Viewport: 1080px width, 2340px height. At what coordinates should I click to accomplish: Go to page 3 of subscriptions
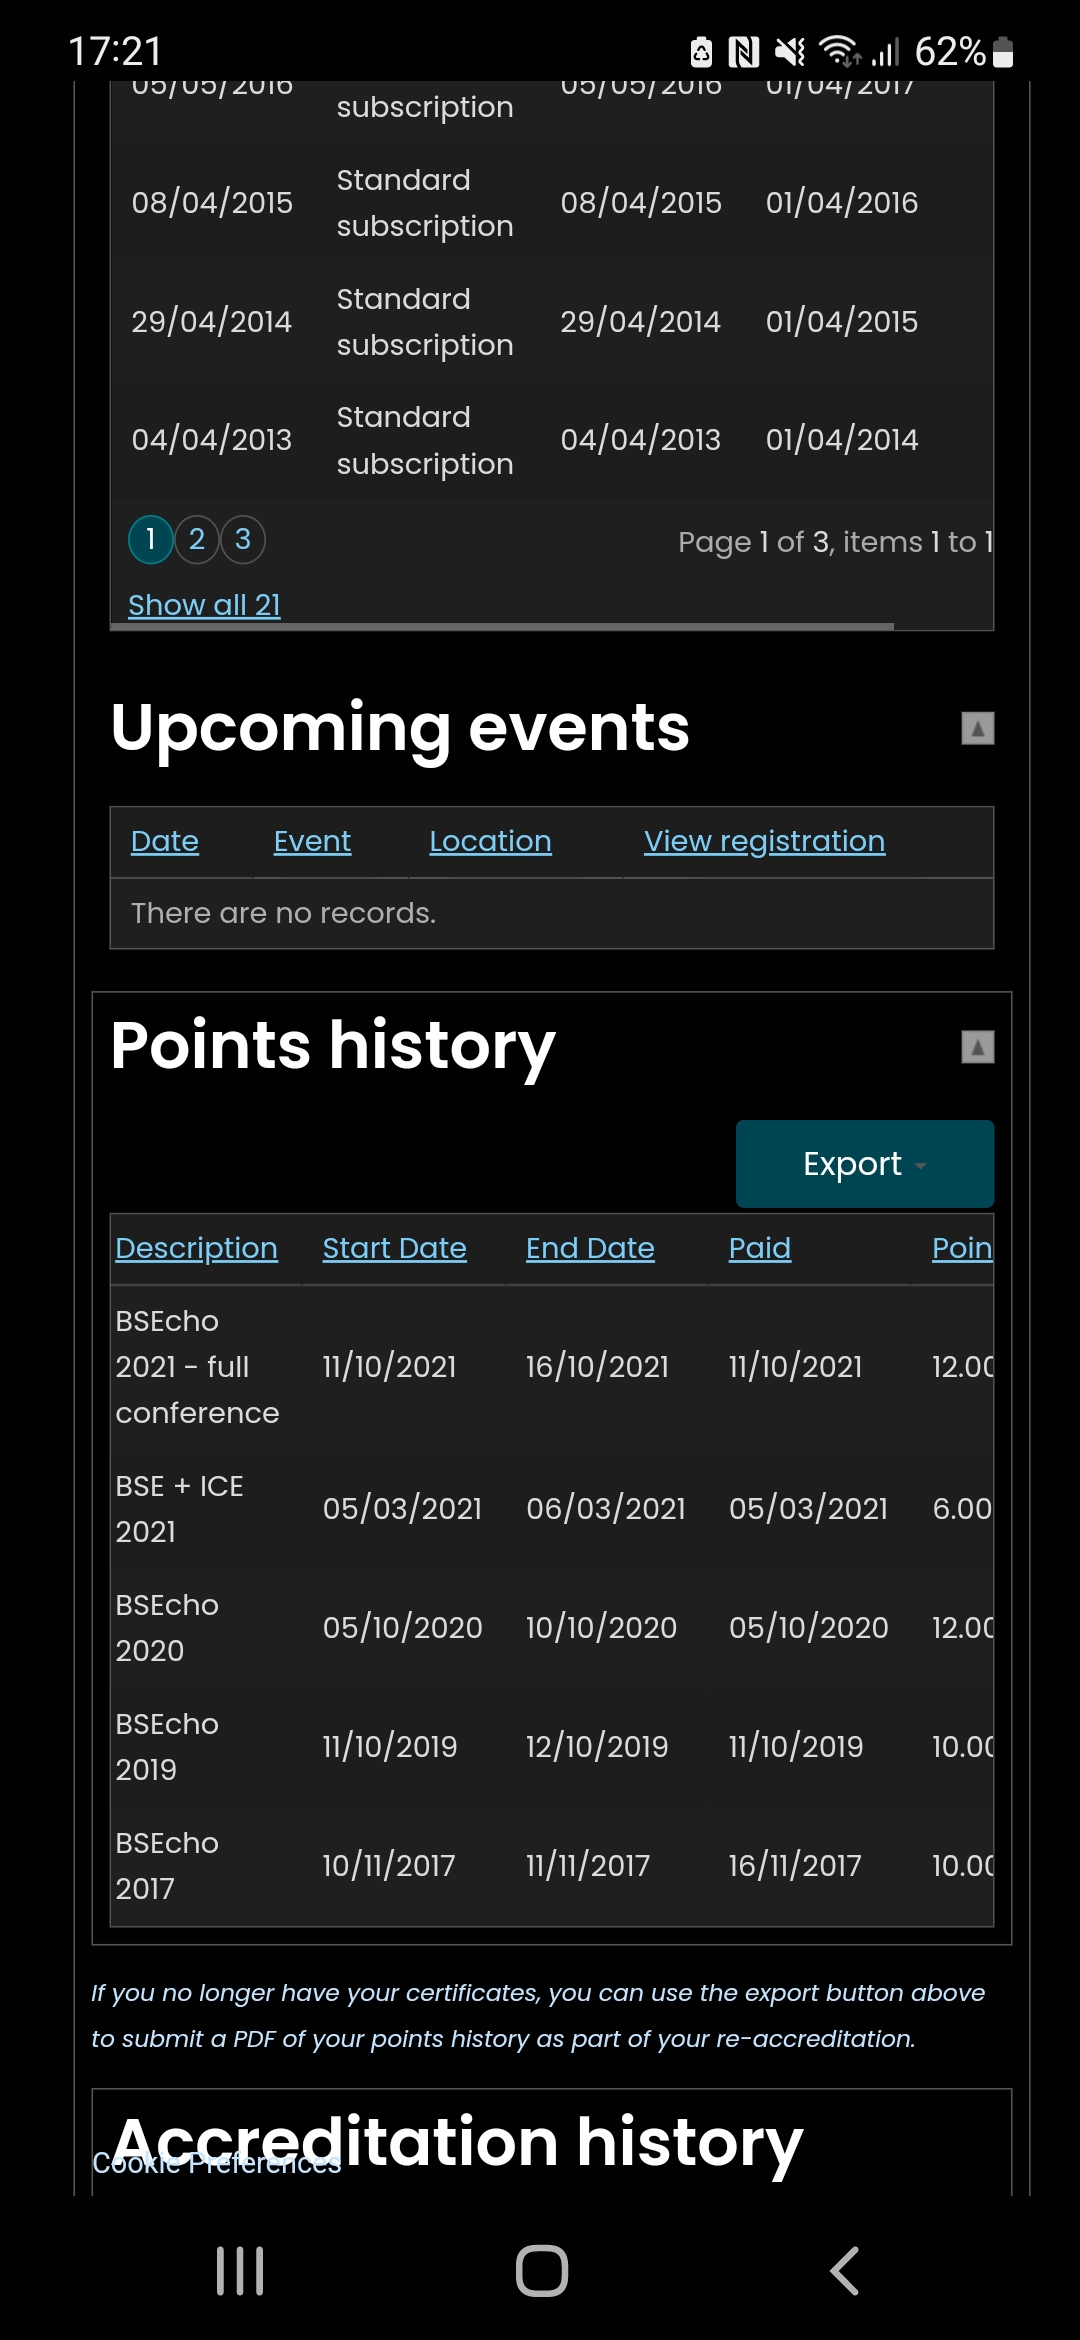pyautogui.click(x=243, y=540)
